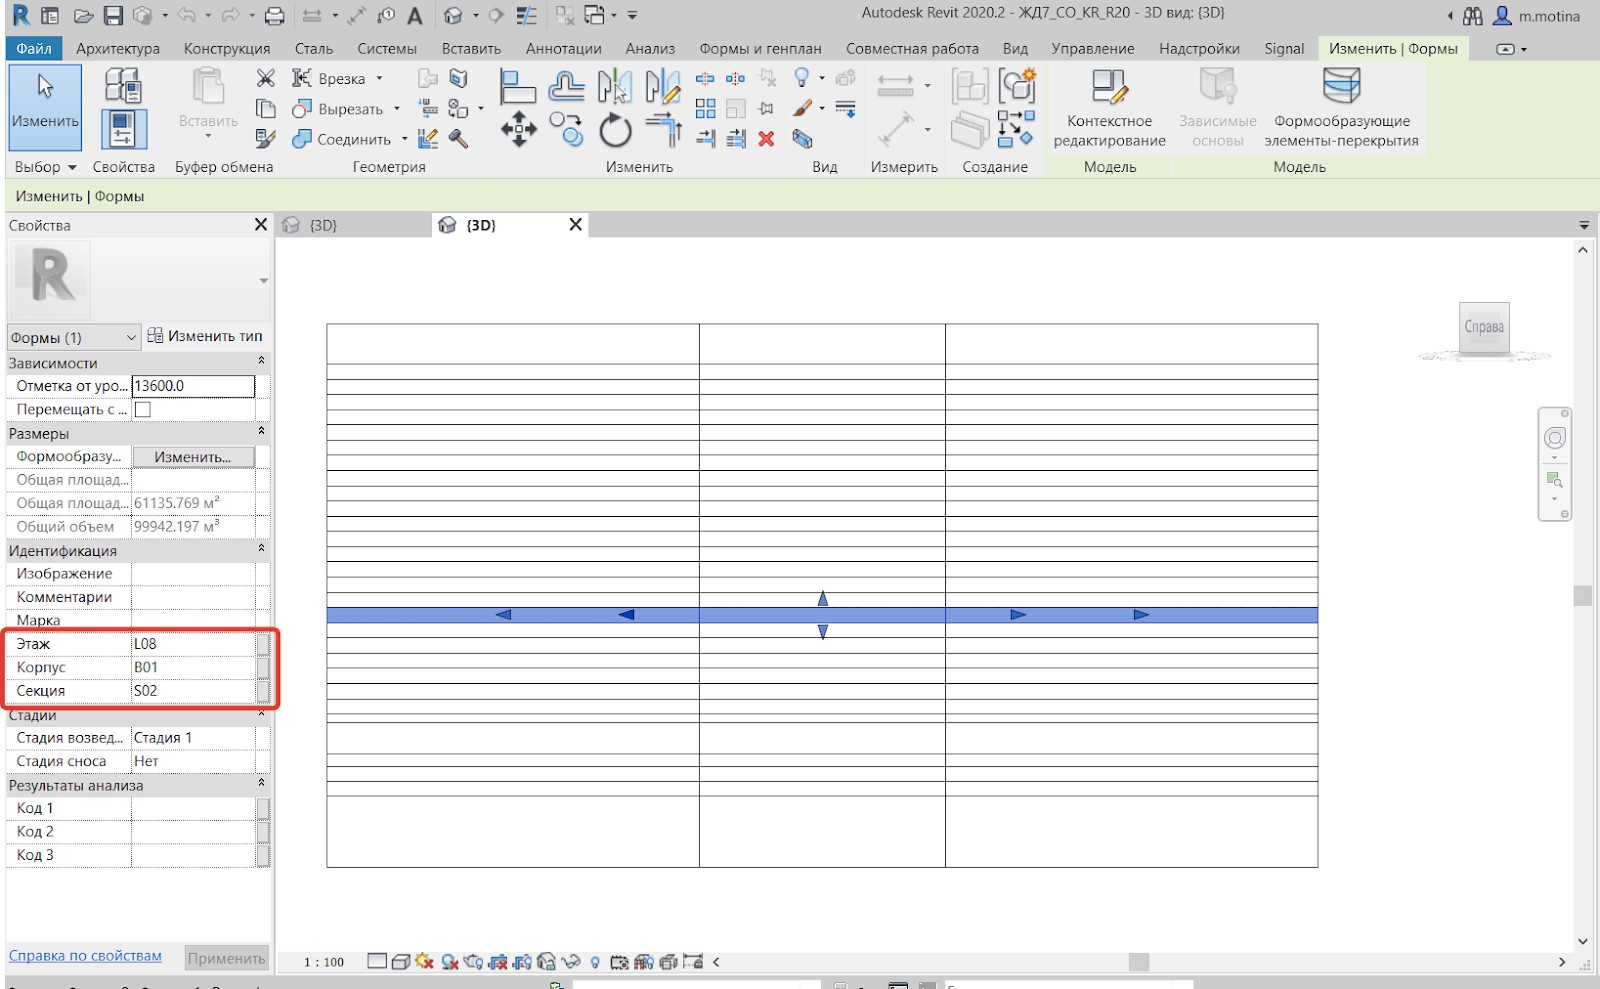1600x989 pixels.
Task: Select the Offset tool
Action: (x=567, y=87)
